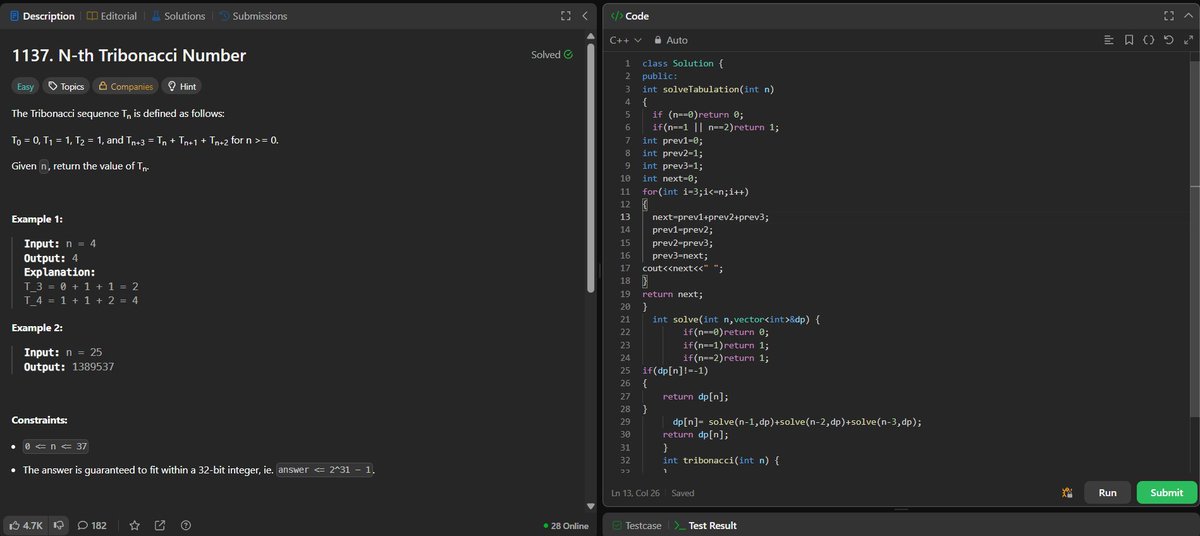The width and height of the screenshot is (1200, 536).
Task: Click code line 'int solveTabulation(int n)'
Action: [x=708, y=89]
